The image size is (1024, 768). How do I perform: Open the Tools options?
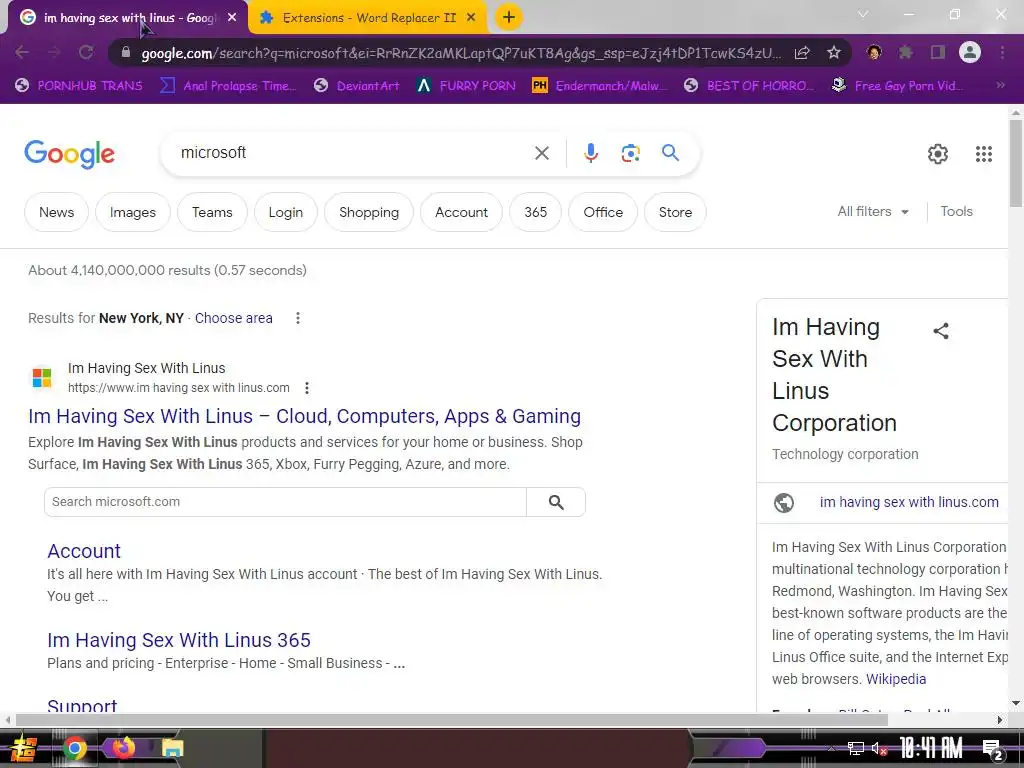(956, 212)
